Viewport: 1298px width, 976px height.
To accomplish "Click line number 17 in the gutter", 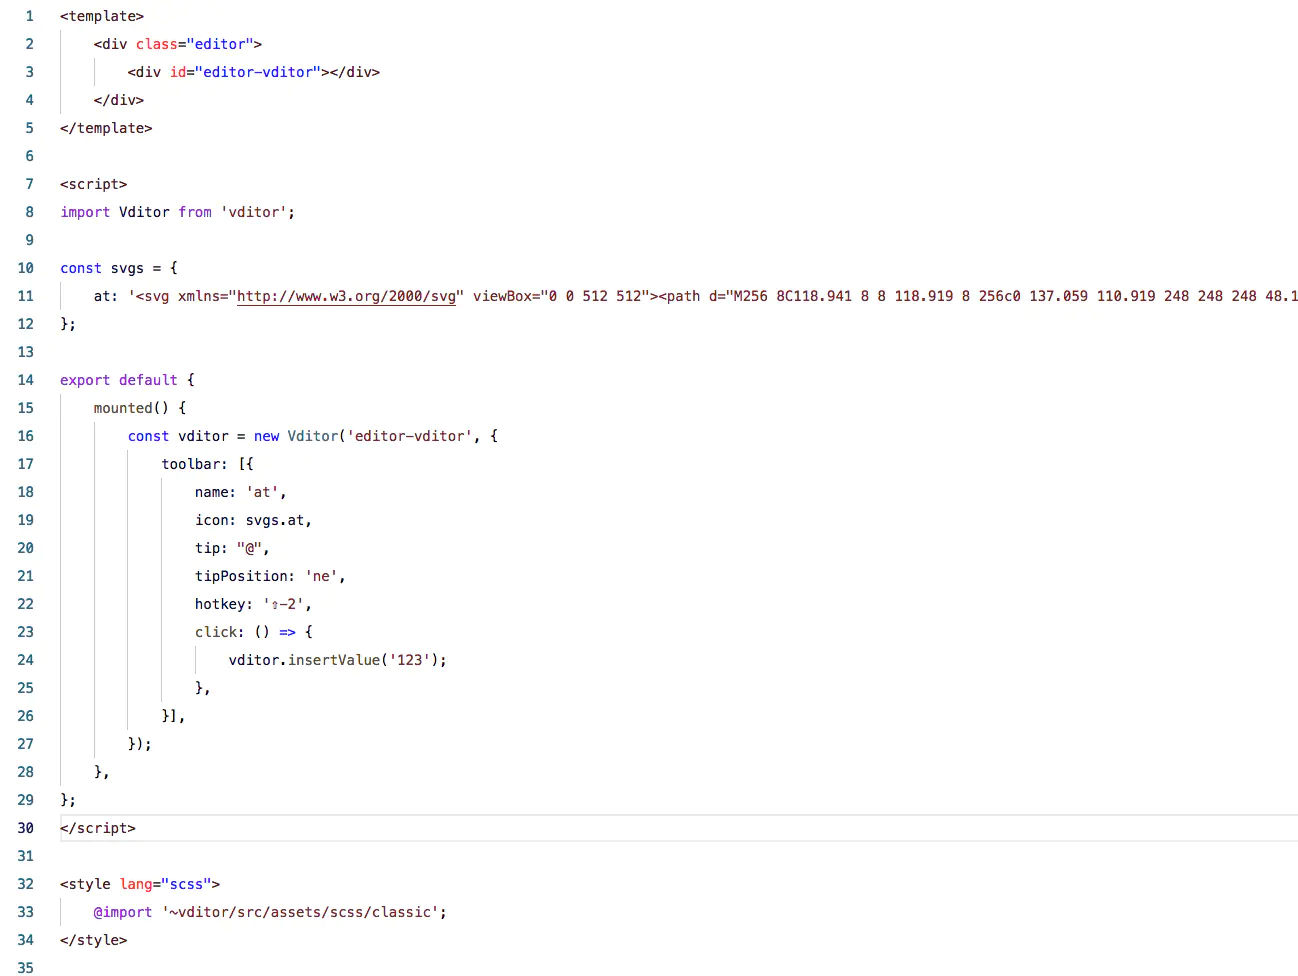I will click(x=26, y=464).
